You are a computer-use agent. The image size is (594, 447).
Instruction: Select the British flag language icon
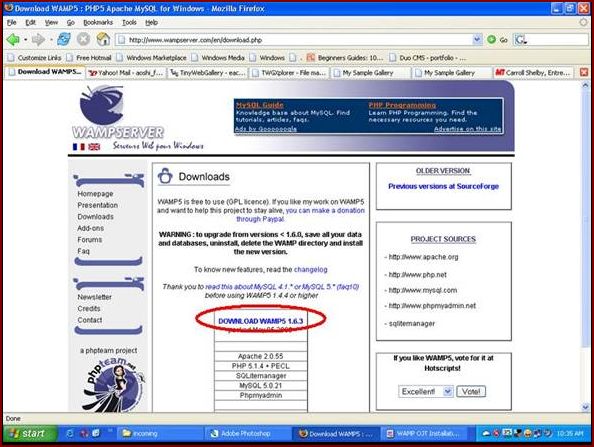(x=94, y=147)
